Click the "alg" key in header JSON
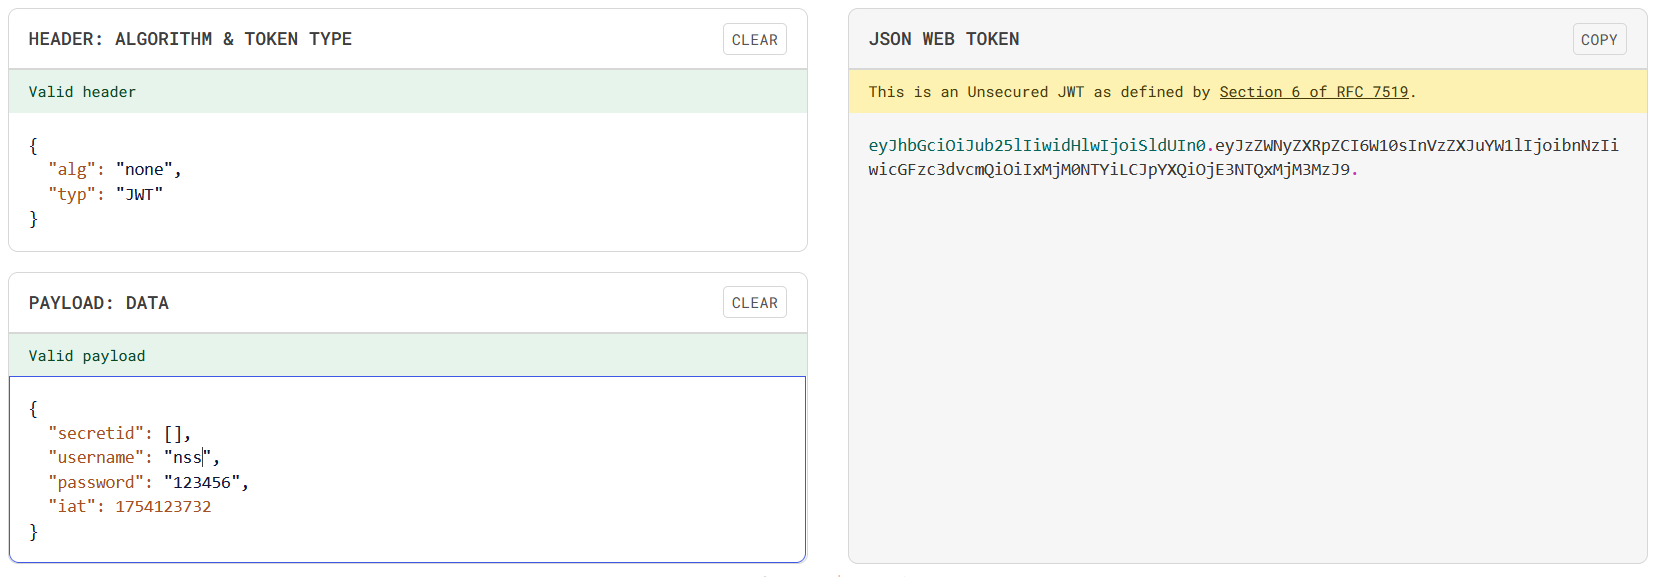This screenshot has height=577, width=1657. (x=71, y=170)
